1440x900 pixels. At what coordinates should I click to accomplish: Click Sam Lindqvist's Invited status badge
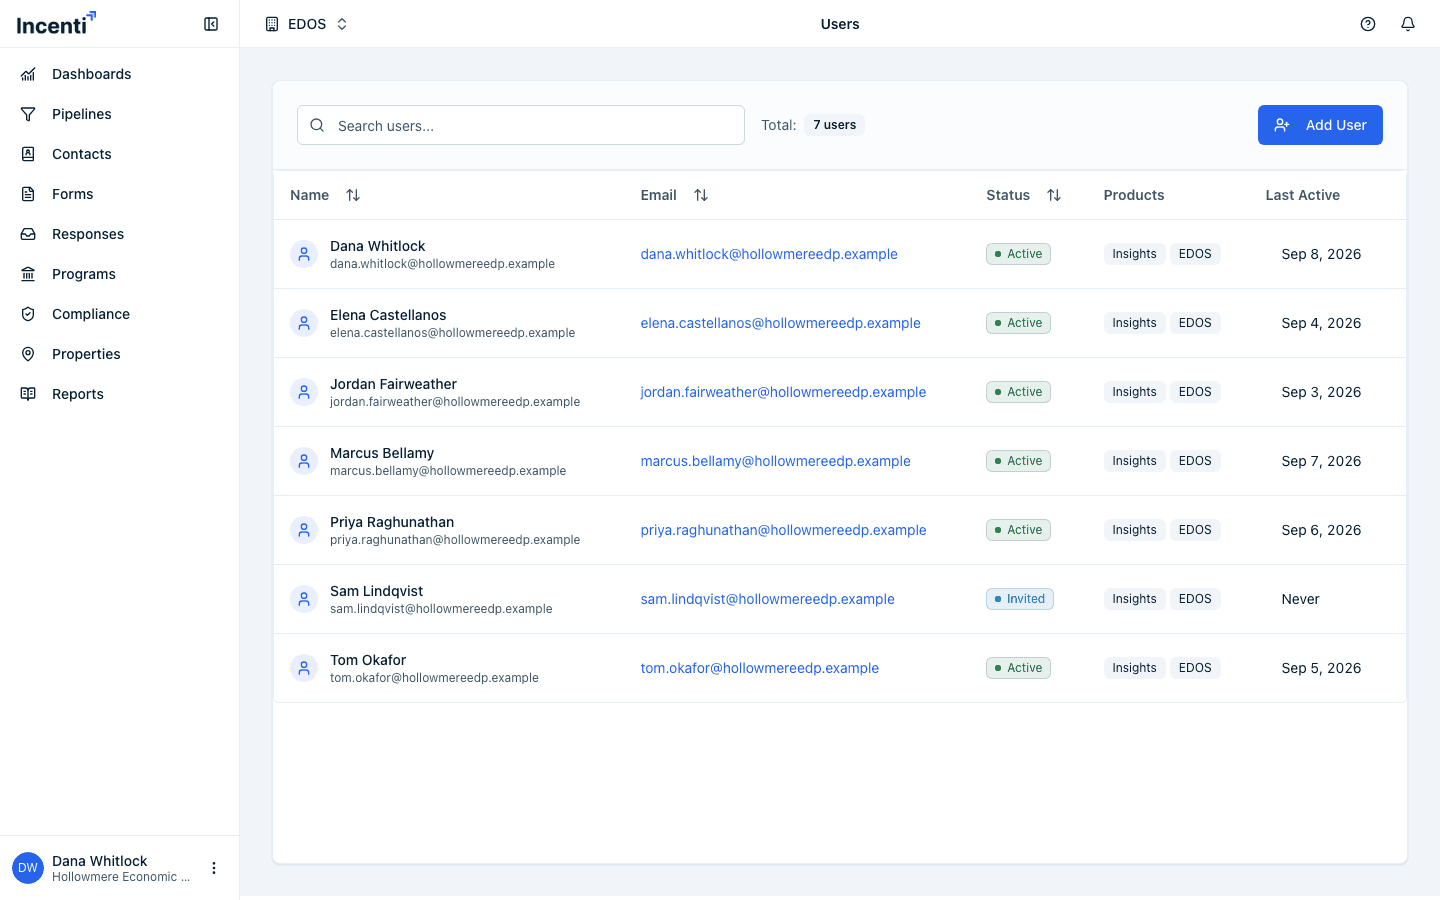click(1020, 599)
